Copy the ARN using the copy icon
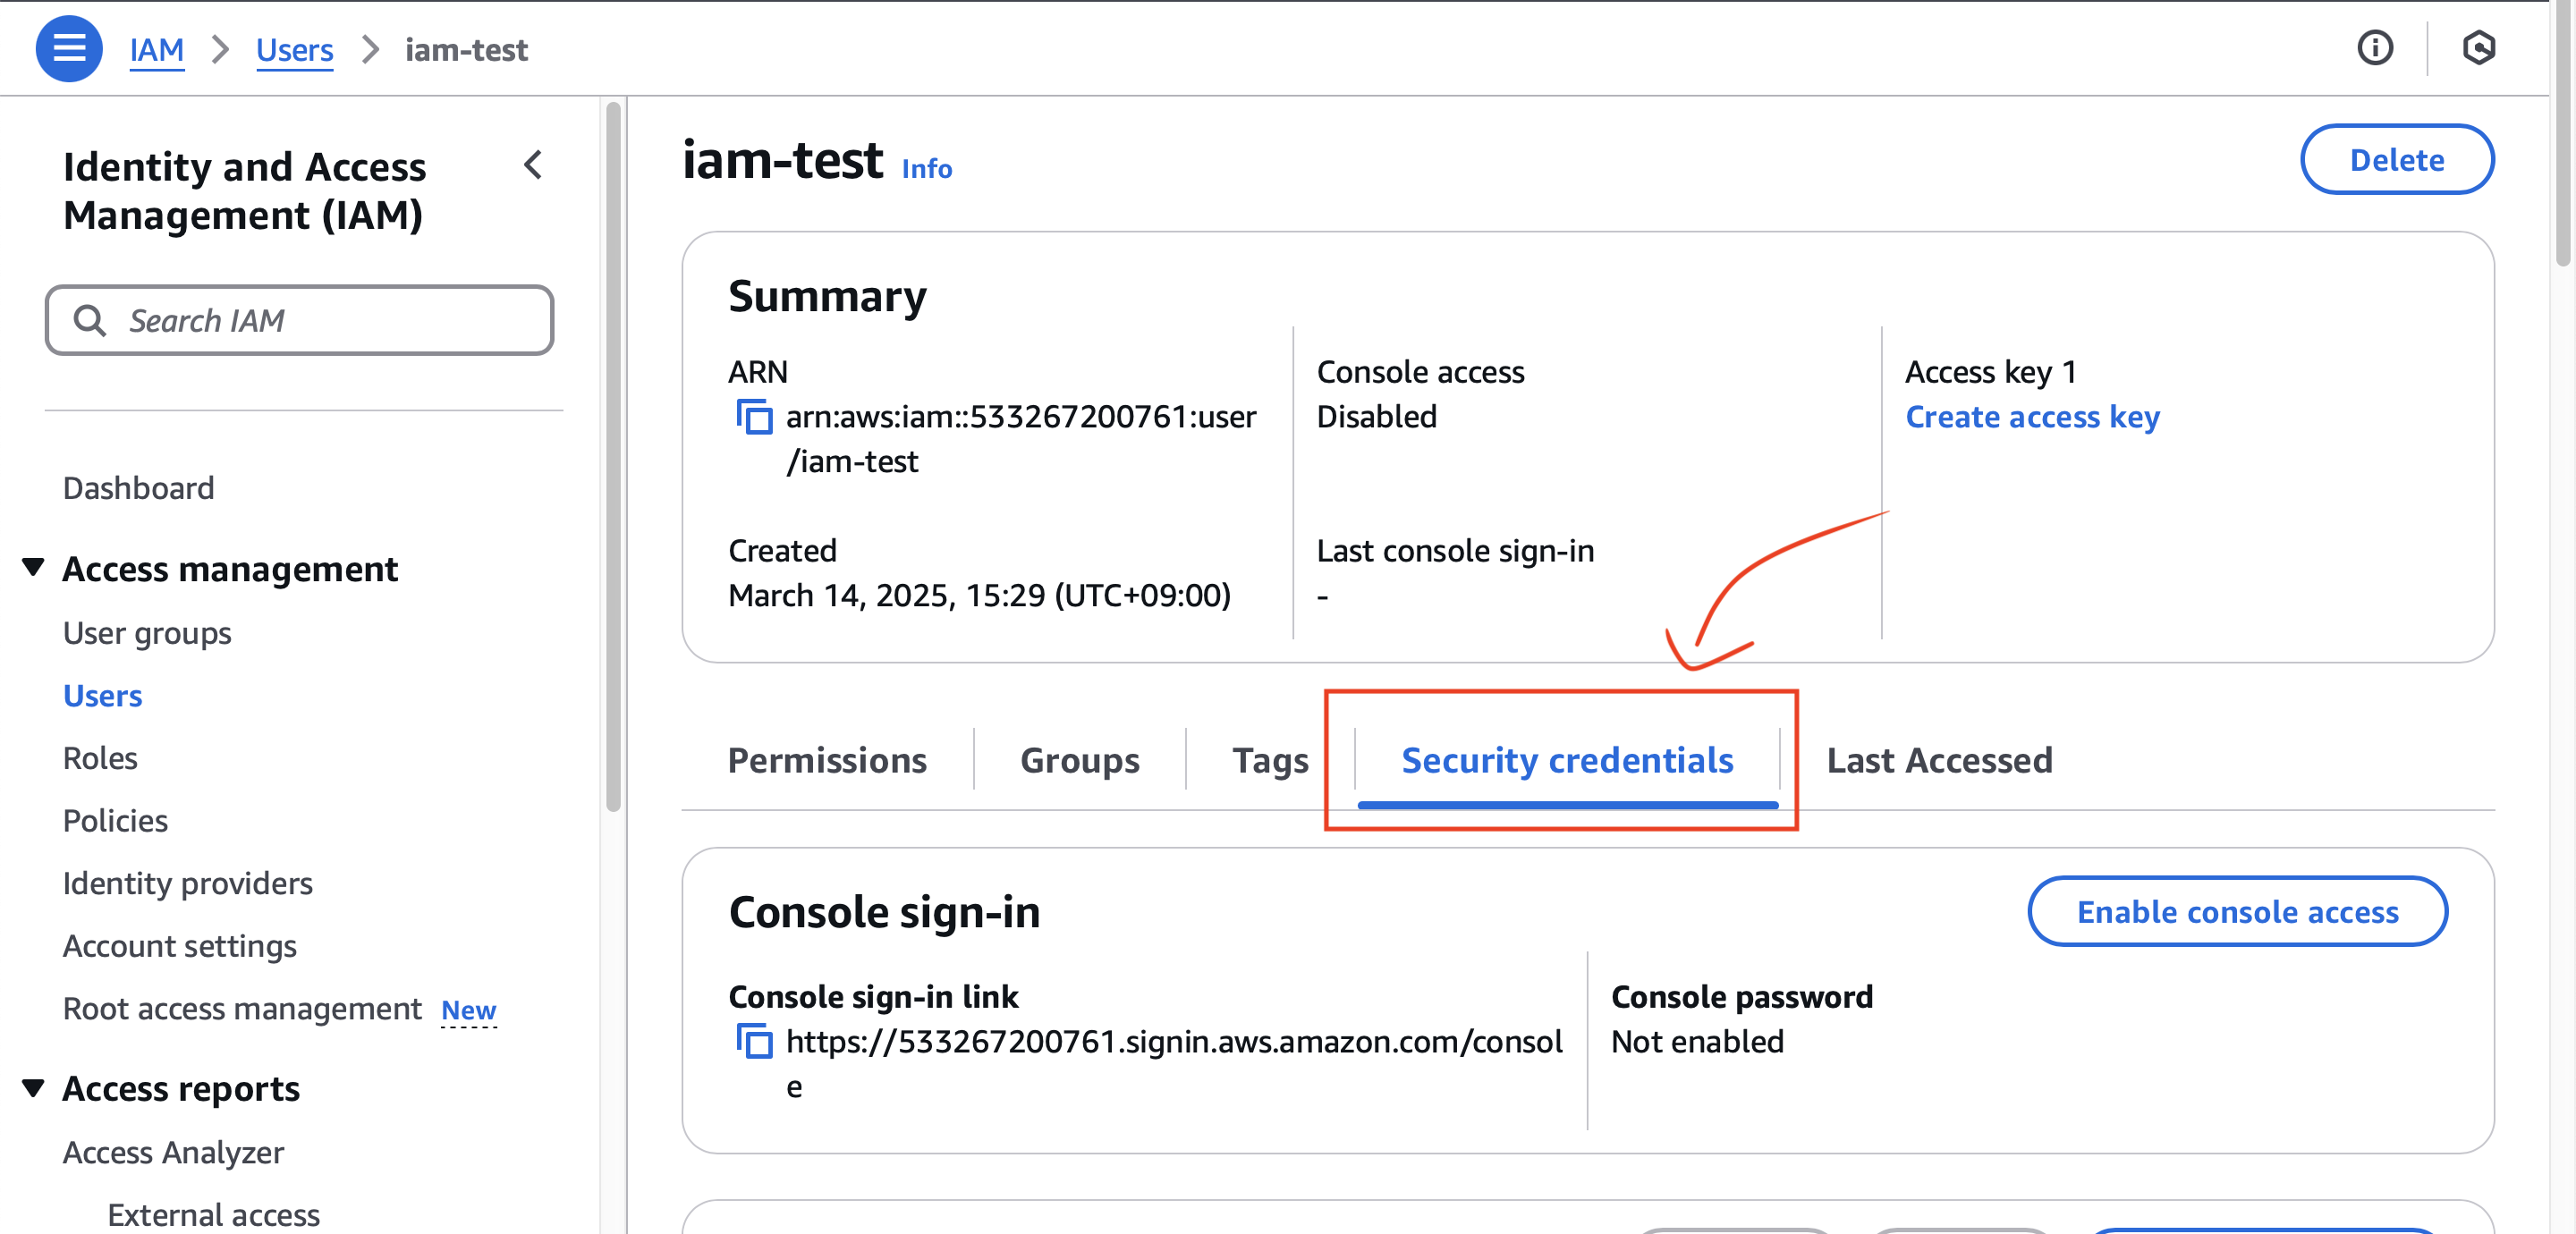The height and width of the screenshot is (1234, 2576). tap(754, 416)
